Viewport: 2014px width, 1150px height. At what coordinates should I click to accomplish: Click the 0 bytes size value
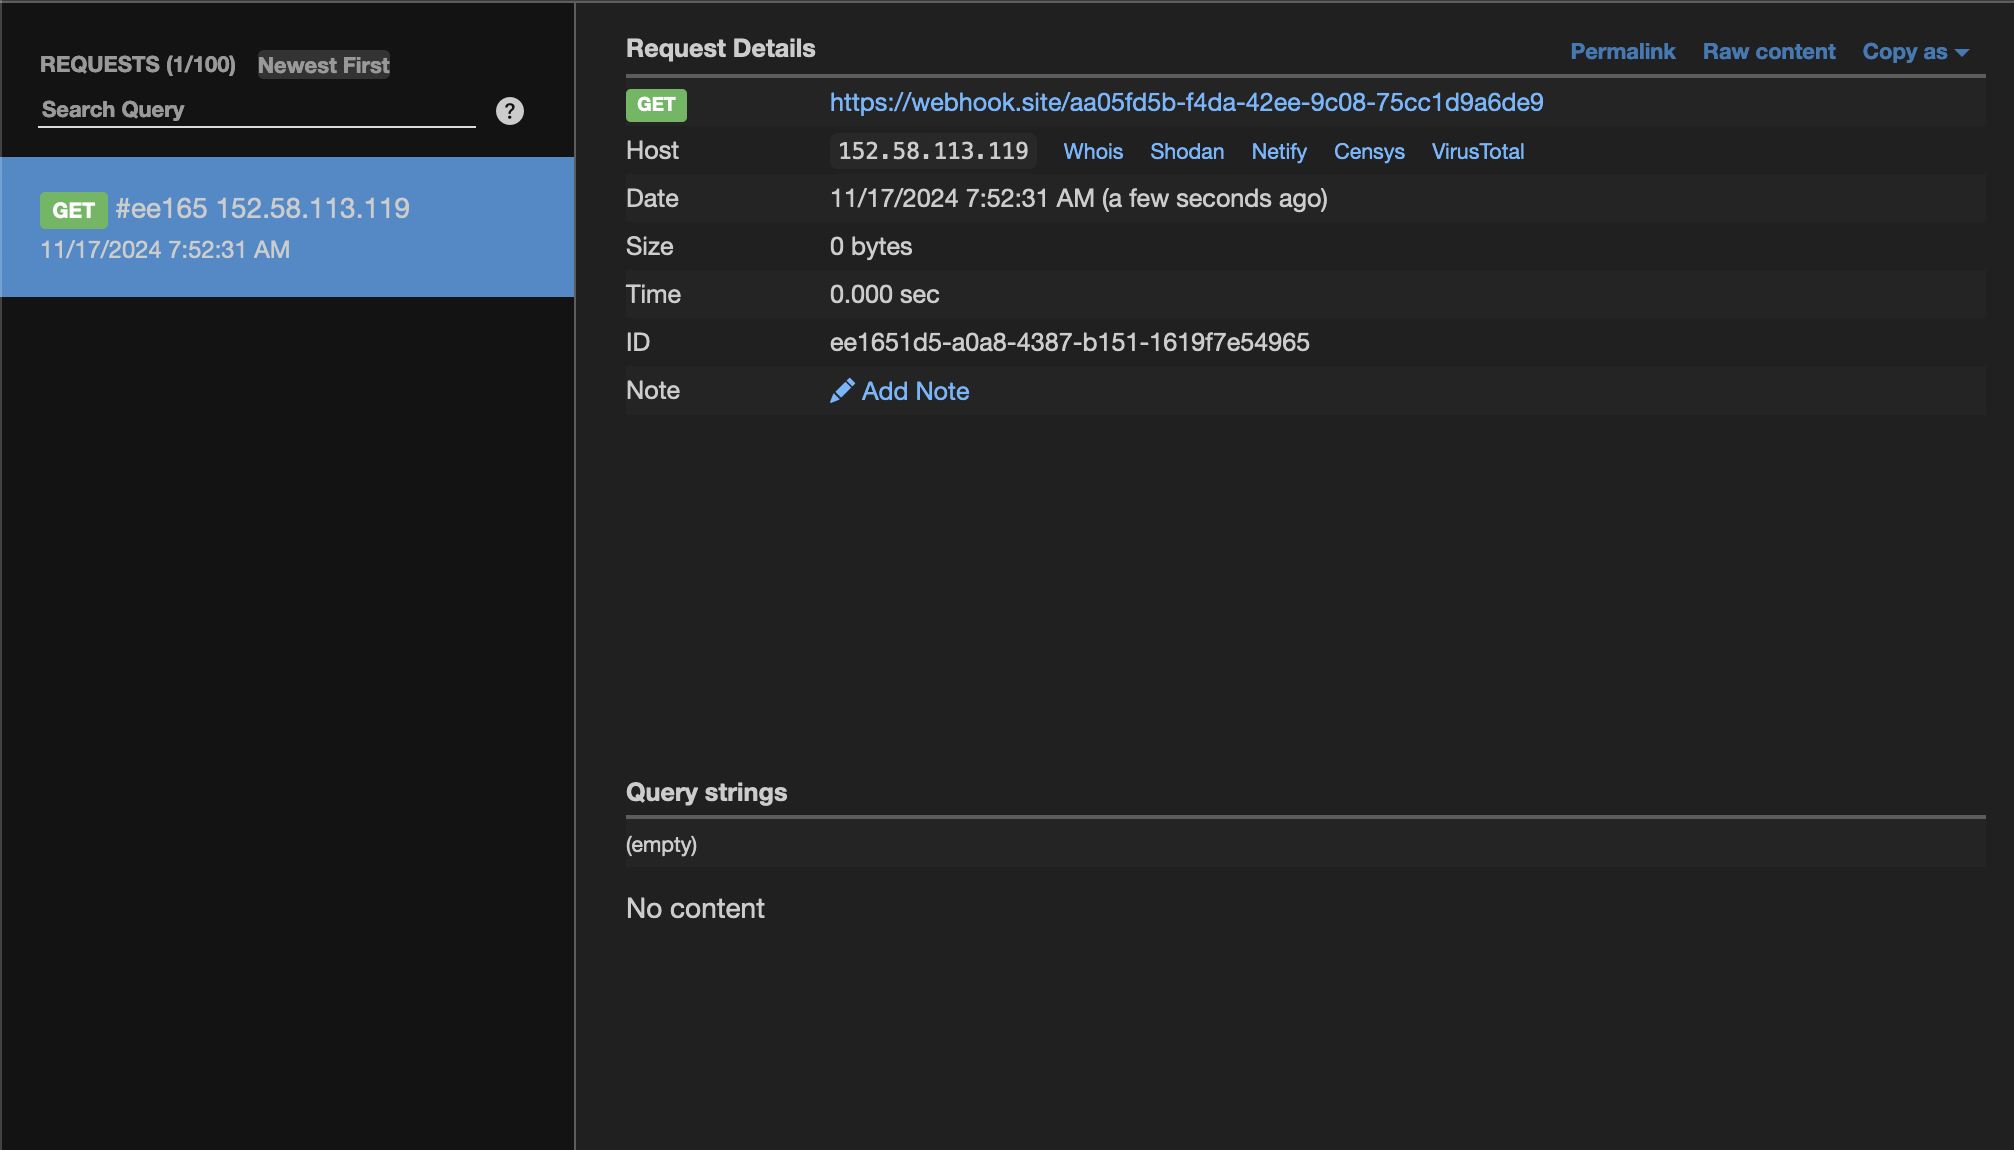pyautogui.click(x=871, y=246)
